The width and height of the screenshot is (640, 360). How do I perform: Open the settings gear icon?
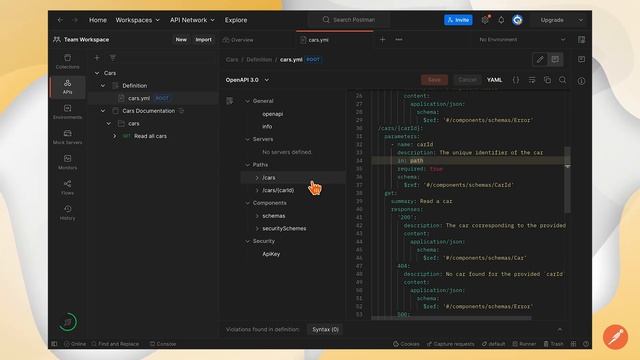coord(485,20)
